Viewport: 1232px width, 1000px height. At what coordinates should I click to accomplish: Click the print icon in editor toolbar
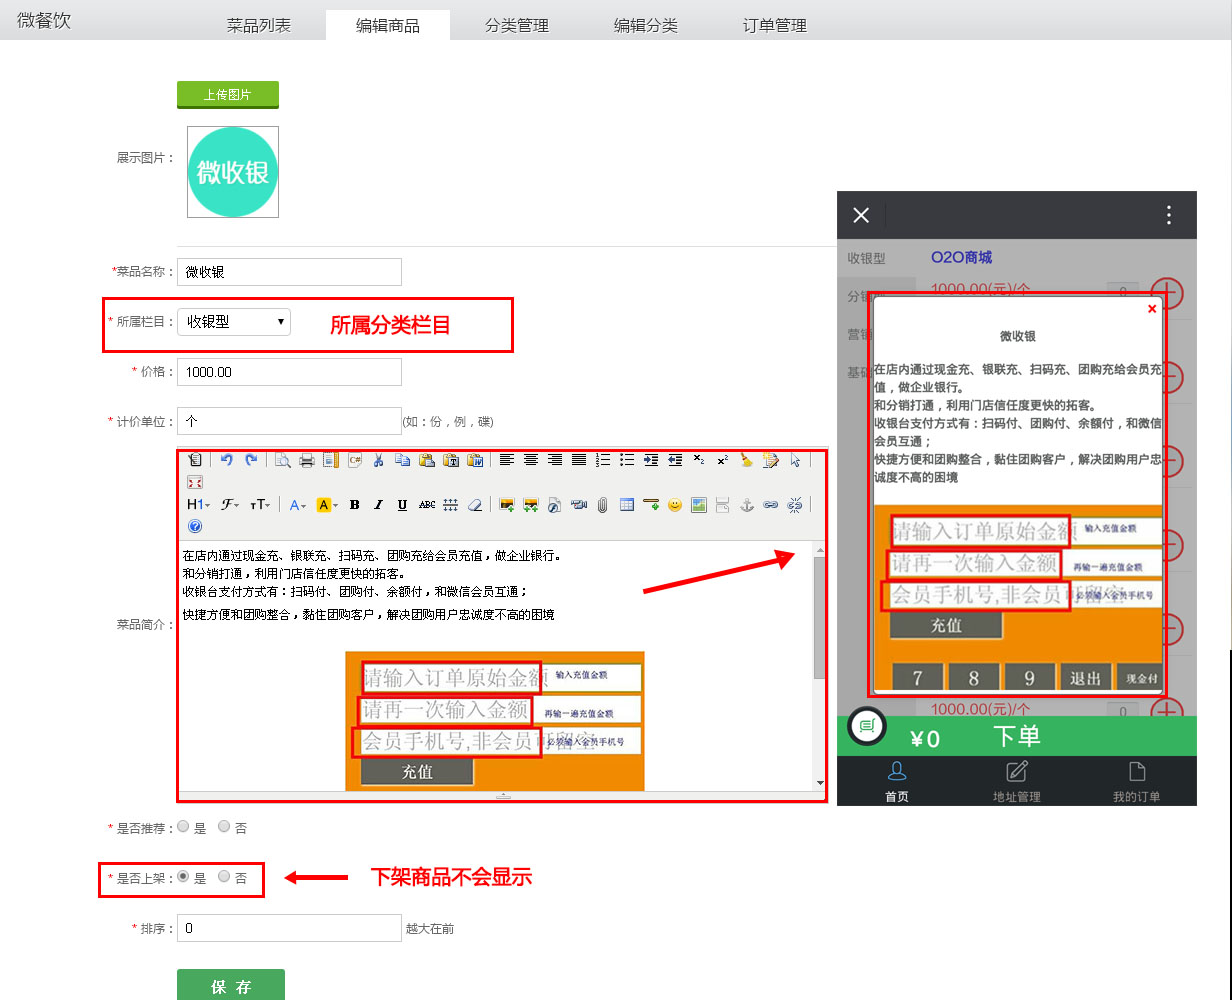point(307,460)
